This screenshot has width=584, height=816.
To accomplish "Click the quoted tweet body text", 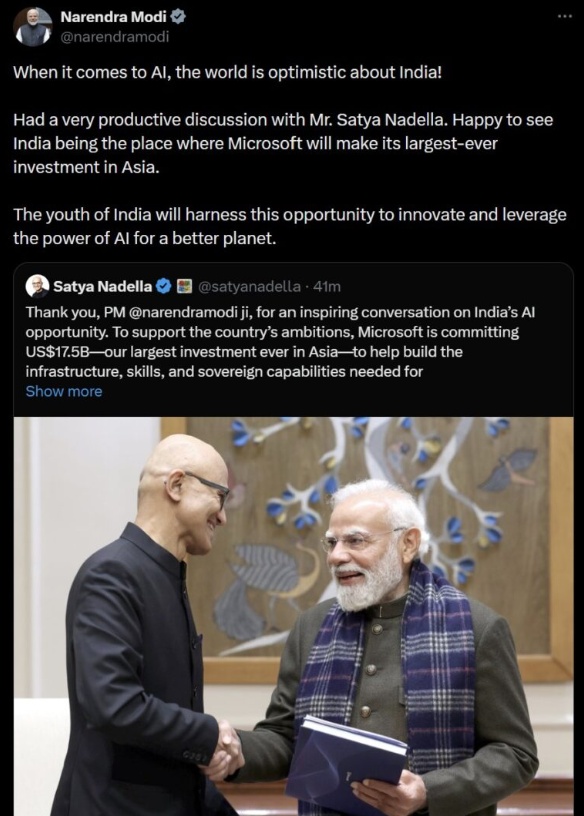I will click(281, 342).
